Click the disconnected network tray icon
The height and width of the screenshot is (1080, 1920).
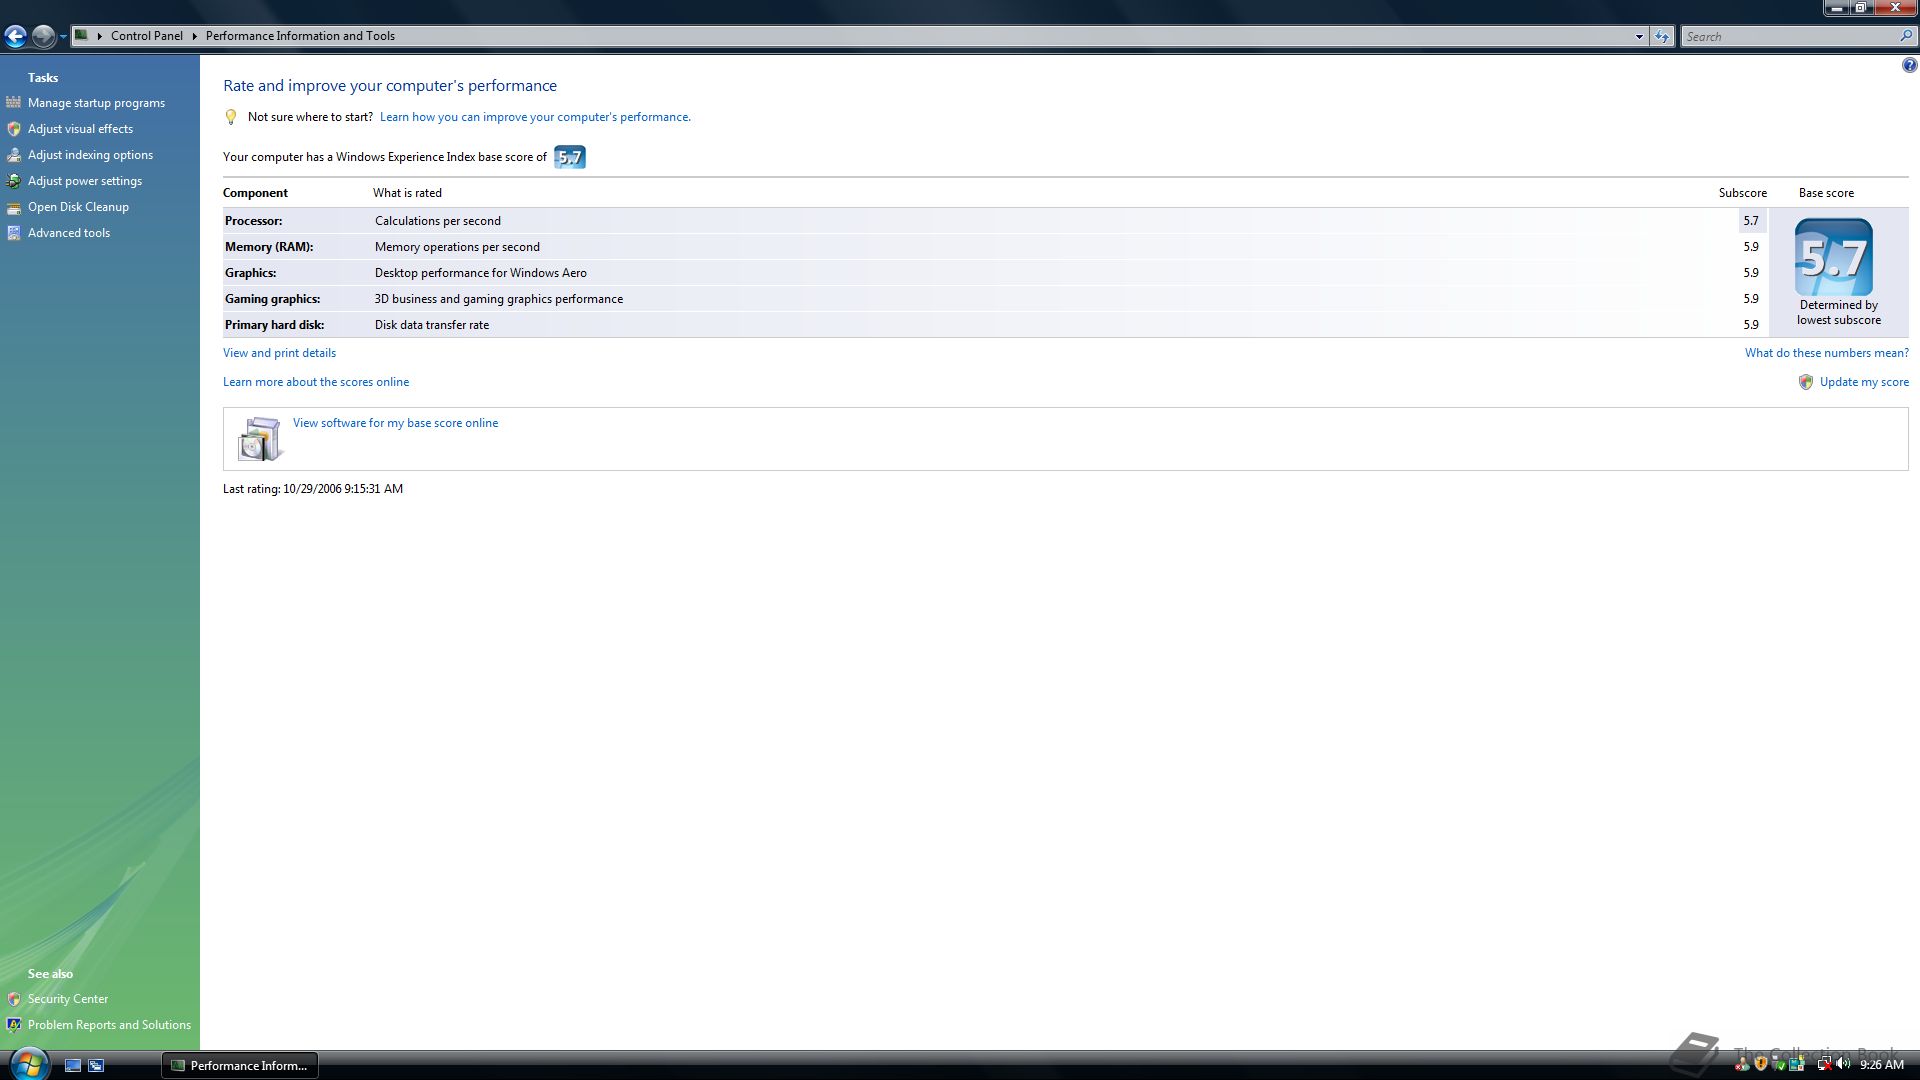click(x=1825, y=1064)
